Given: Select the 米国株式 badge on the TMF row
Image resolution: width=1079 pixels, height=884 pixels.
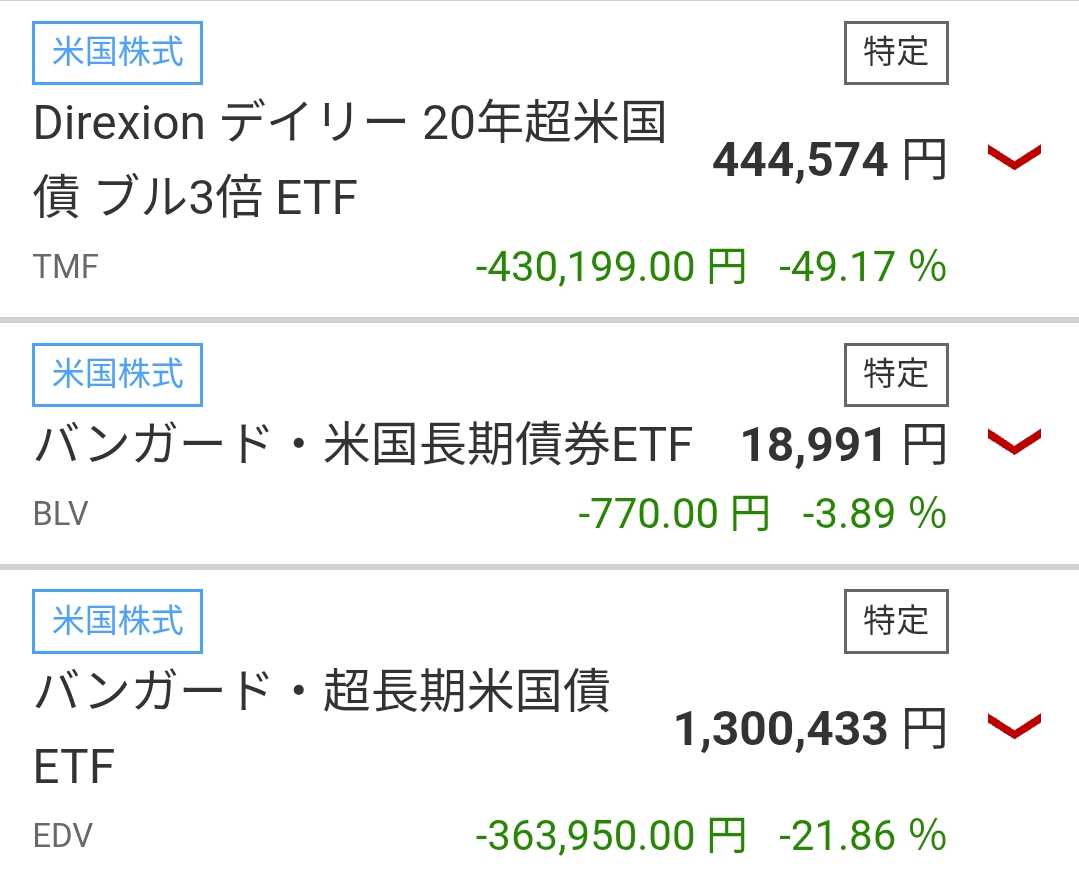Looking at the screenshot, I should (117, 53).
